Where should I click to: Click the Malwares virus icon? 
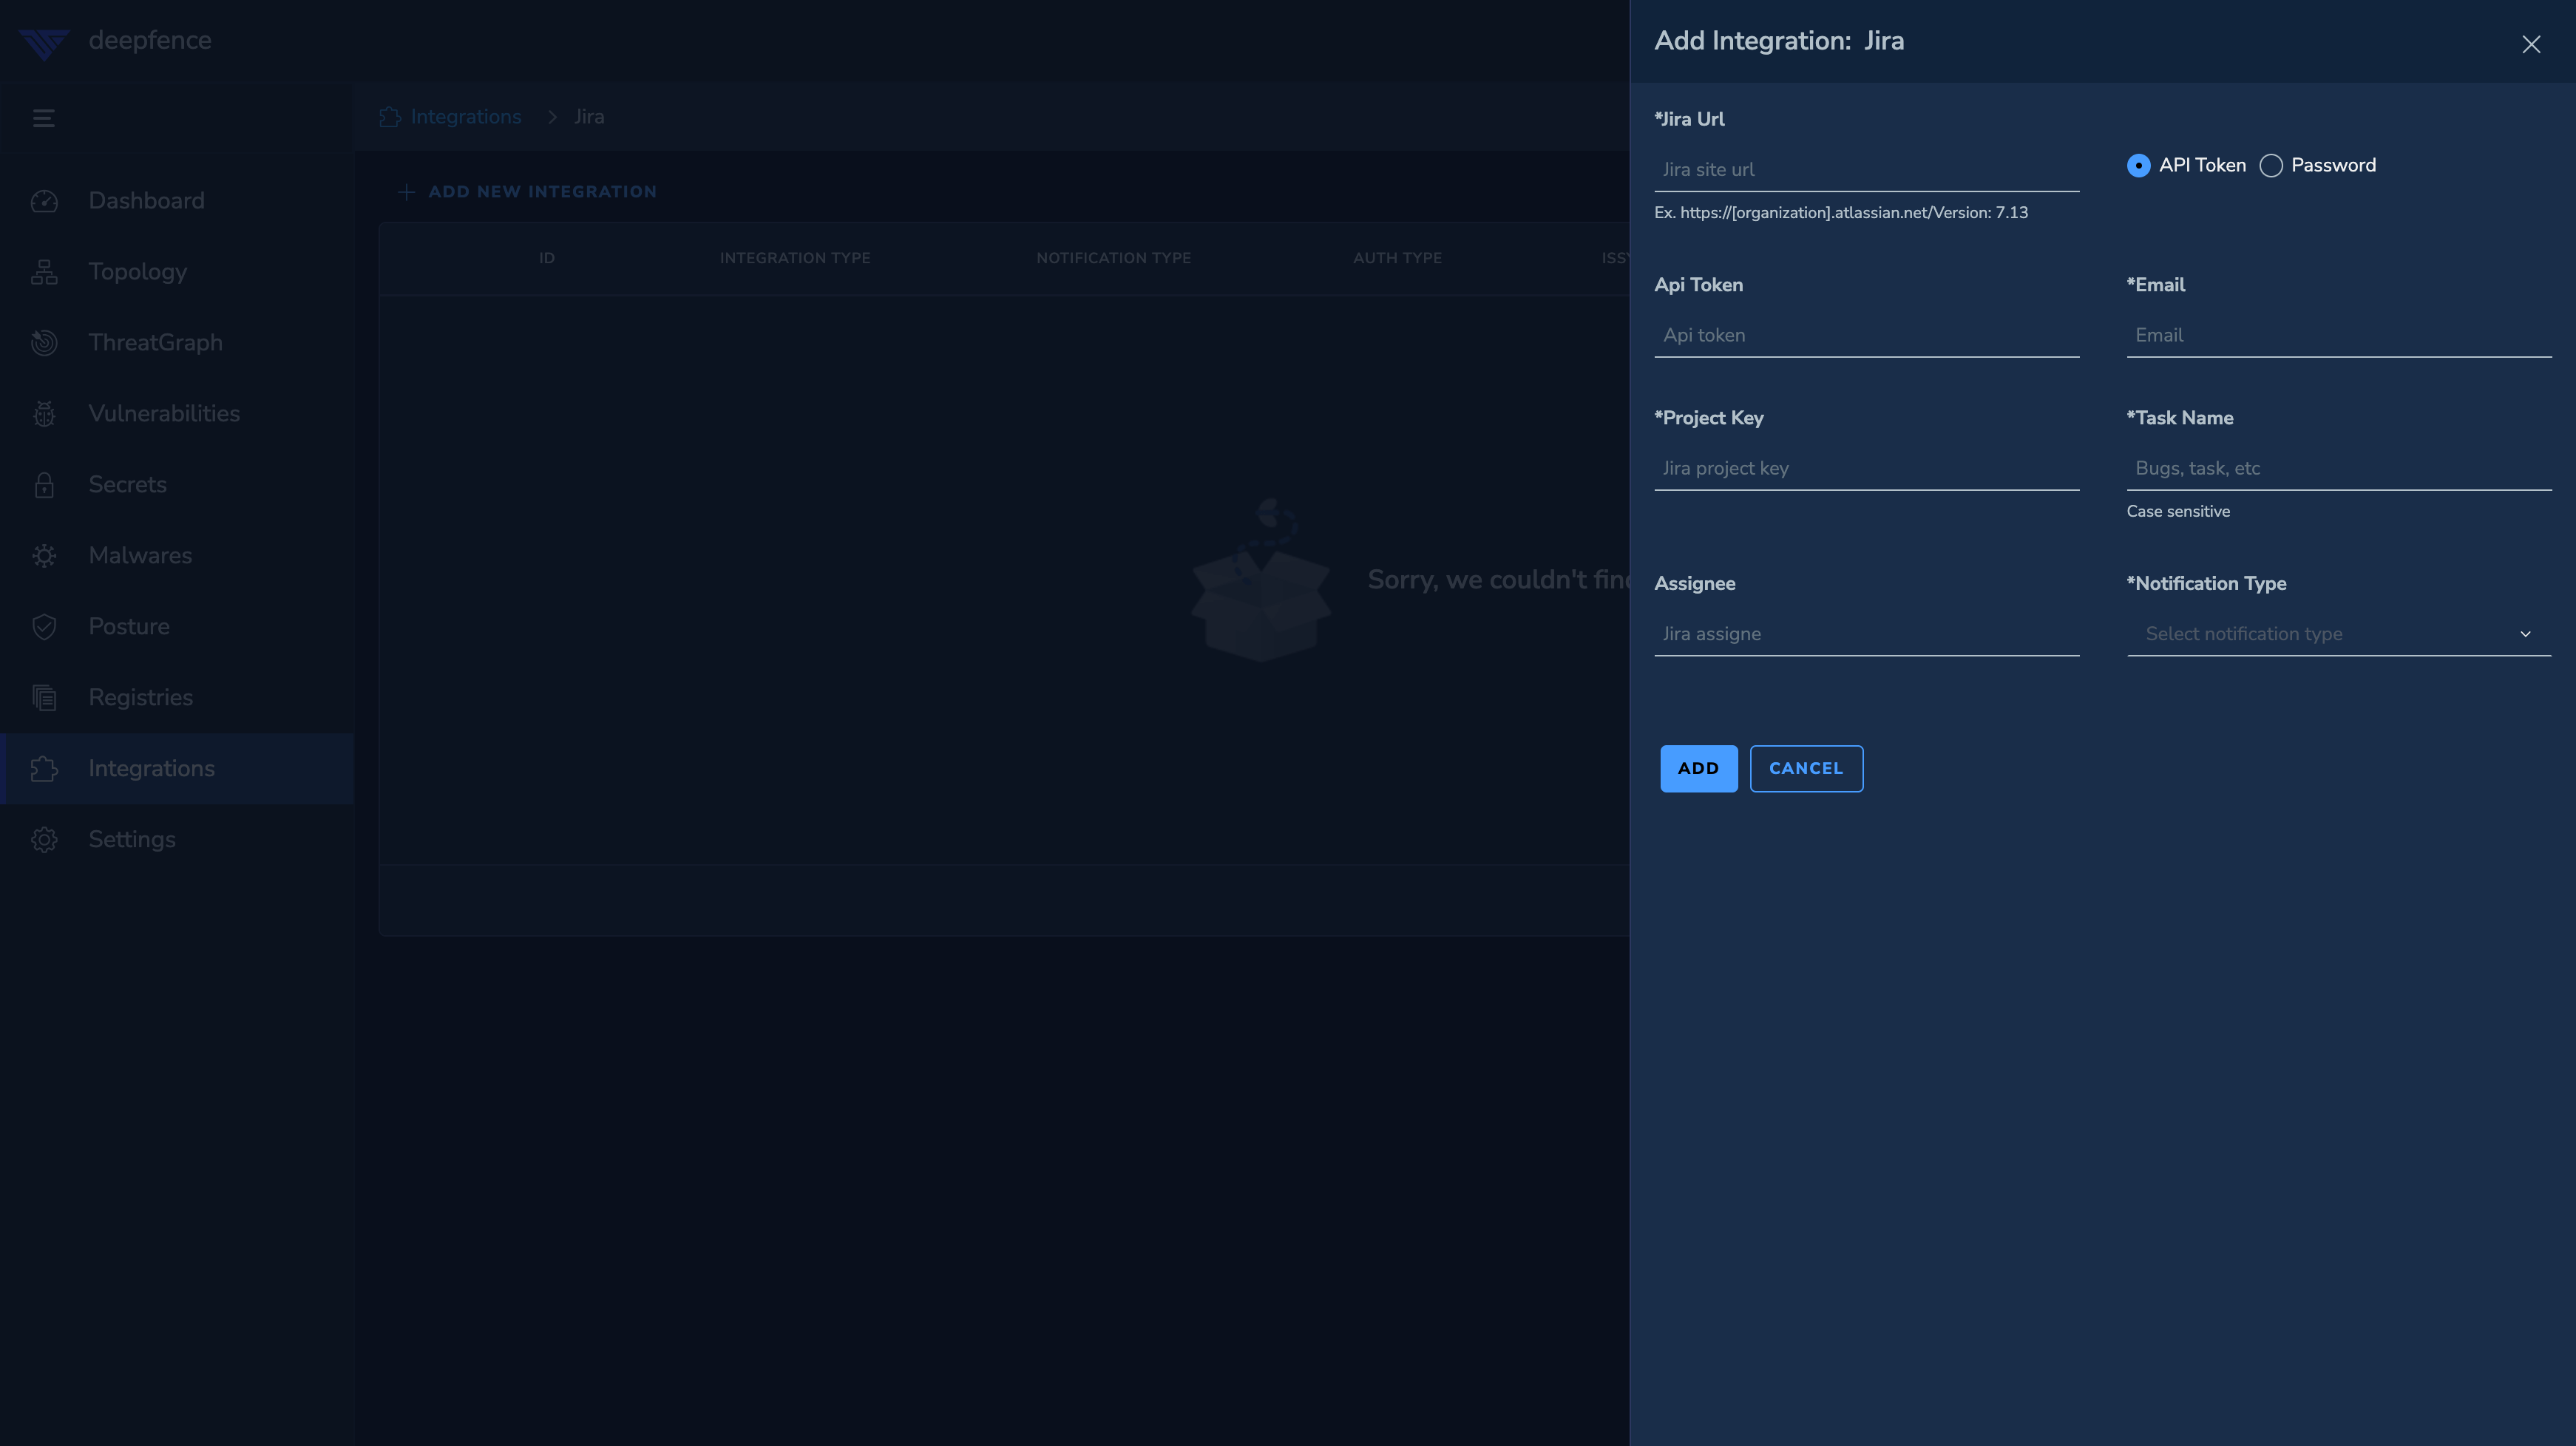point(44,556)
